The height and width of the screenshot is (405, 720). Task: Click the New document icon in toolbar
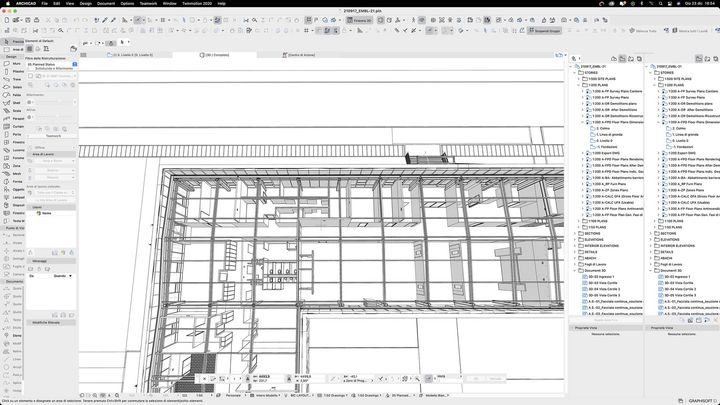[6, 20]
